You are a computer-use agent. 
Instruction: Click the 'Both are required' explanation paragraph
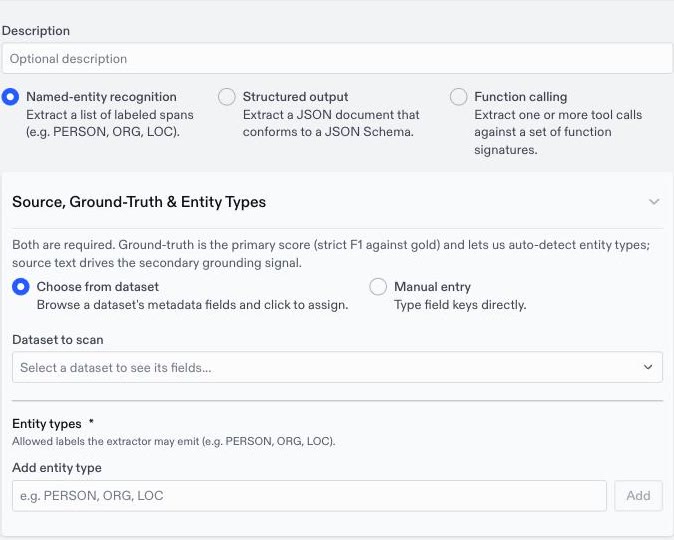pos(331,254)
